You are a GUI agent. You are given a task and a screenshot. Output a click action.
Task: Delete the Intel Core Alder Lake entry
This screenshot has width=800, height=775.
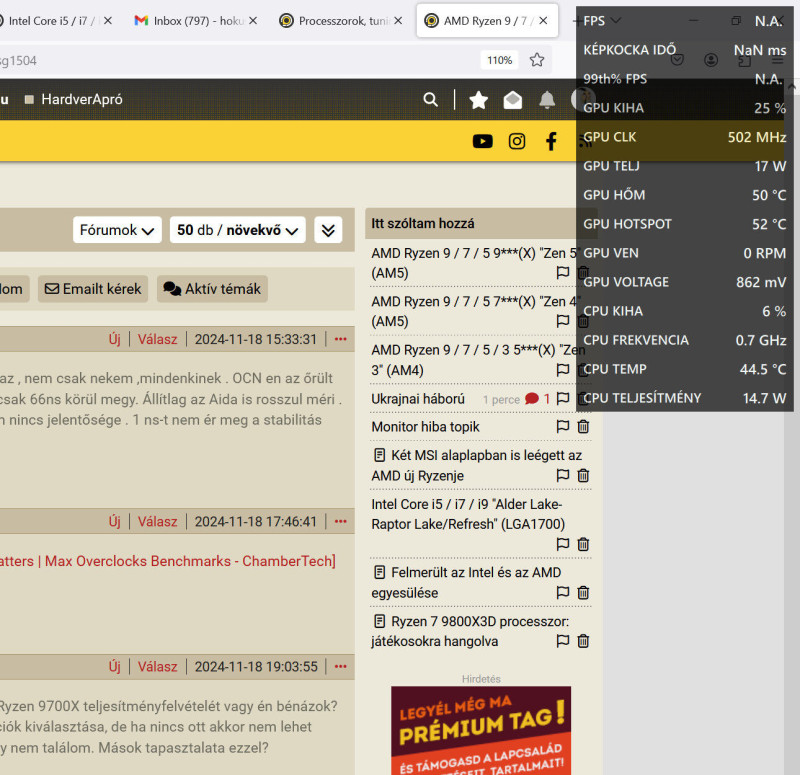pyautogui.click(x=583, y=544)
